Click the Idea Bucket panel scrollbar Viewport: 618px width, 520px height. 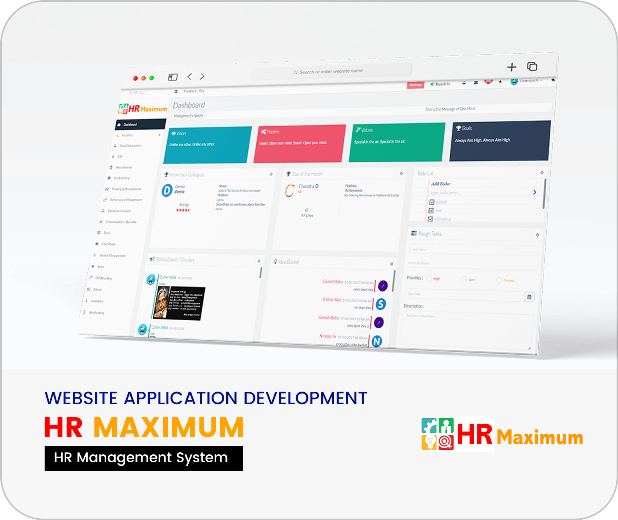394,281
